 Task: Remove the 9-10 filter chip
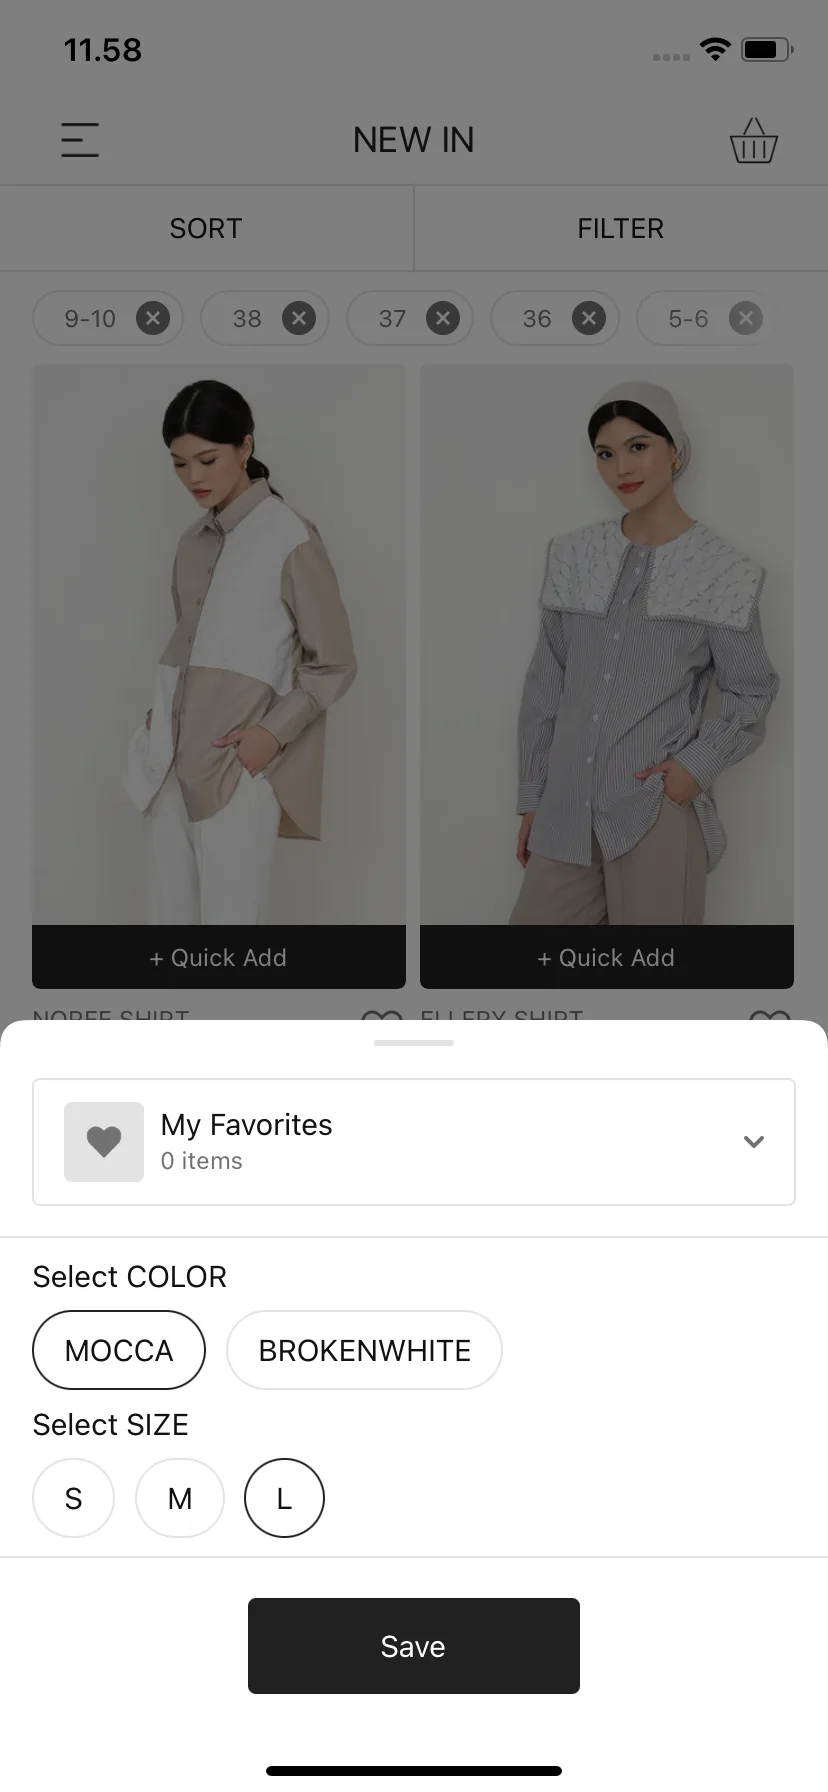click(153, 318)
